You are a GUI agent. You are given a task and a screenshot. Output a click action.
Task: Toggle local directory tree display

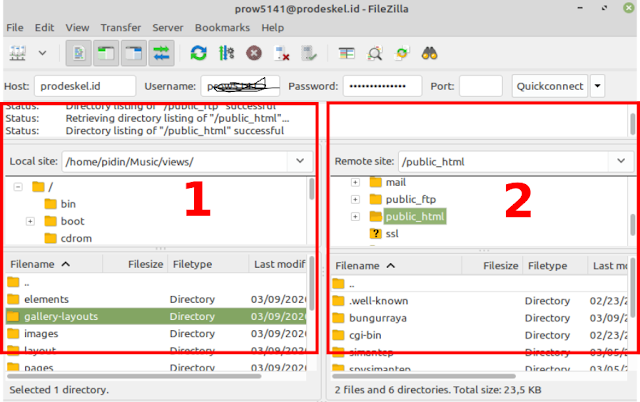[106, 53]
